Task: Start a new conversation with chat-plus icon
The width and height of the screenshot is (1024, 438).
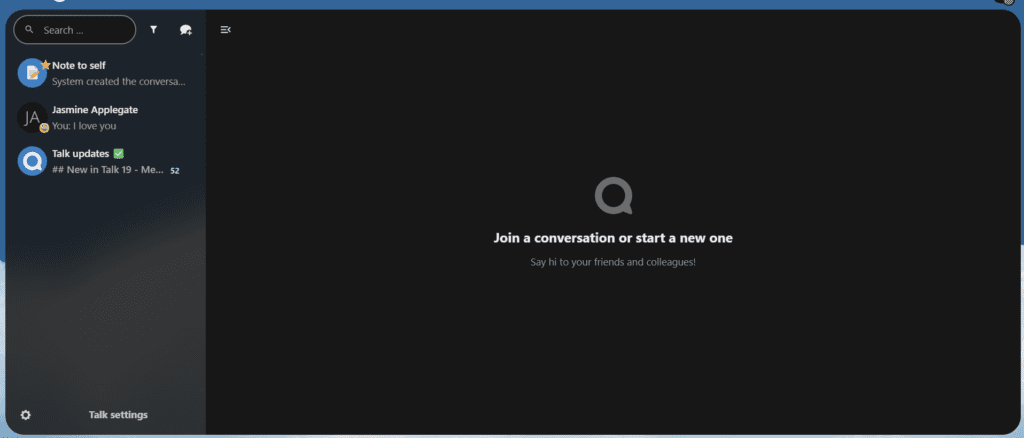Action: [185, 30]
